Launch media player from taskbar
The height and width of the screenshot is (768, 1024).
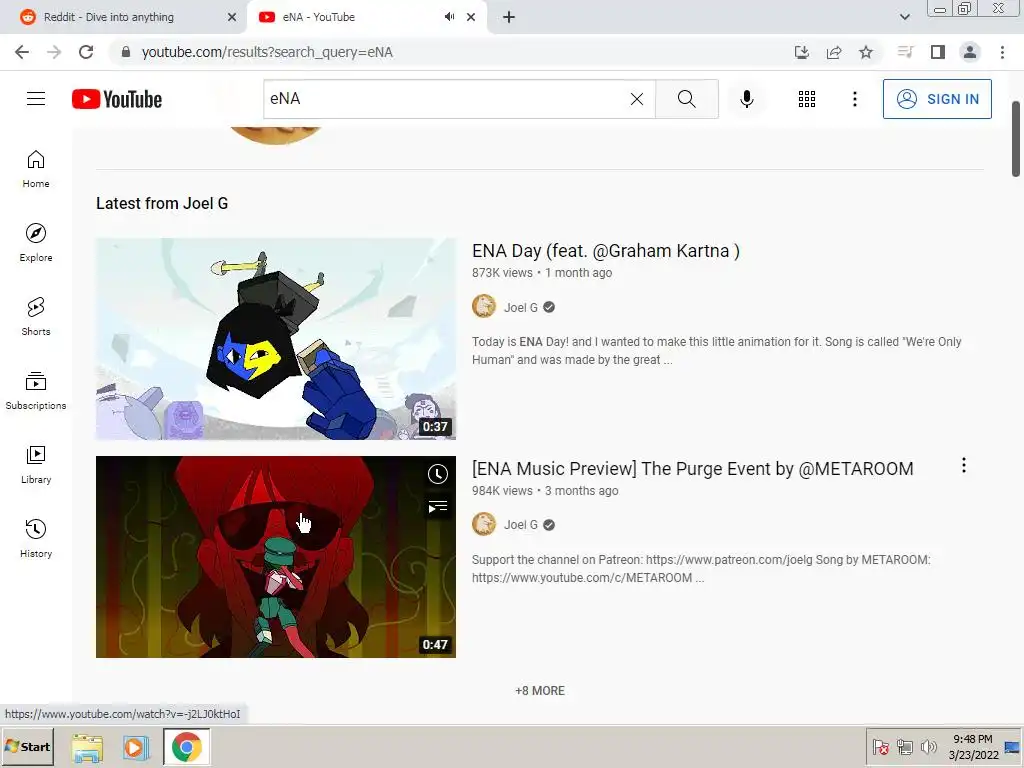point(136,748)
